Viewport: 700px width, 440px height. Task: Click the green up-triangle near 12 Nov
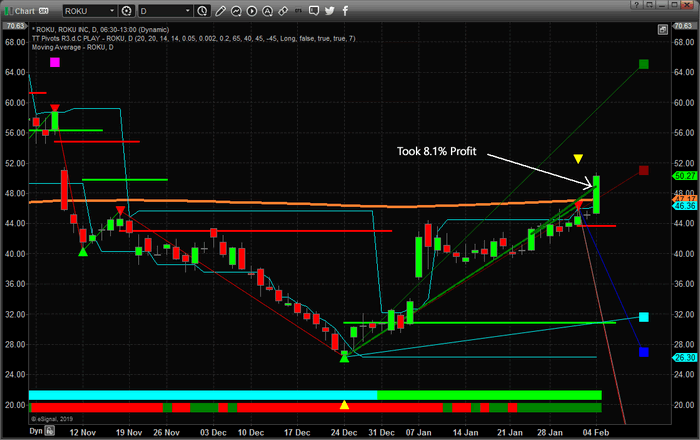coord(83,252)
